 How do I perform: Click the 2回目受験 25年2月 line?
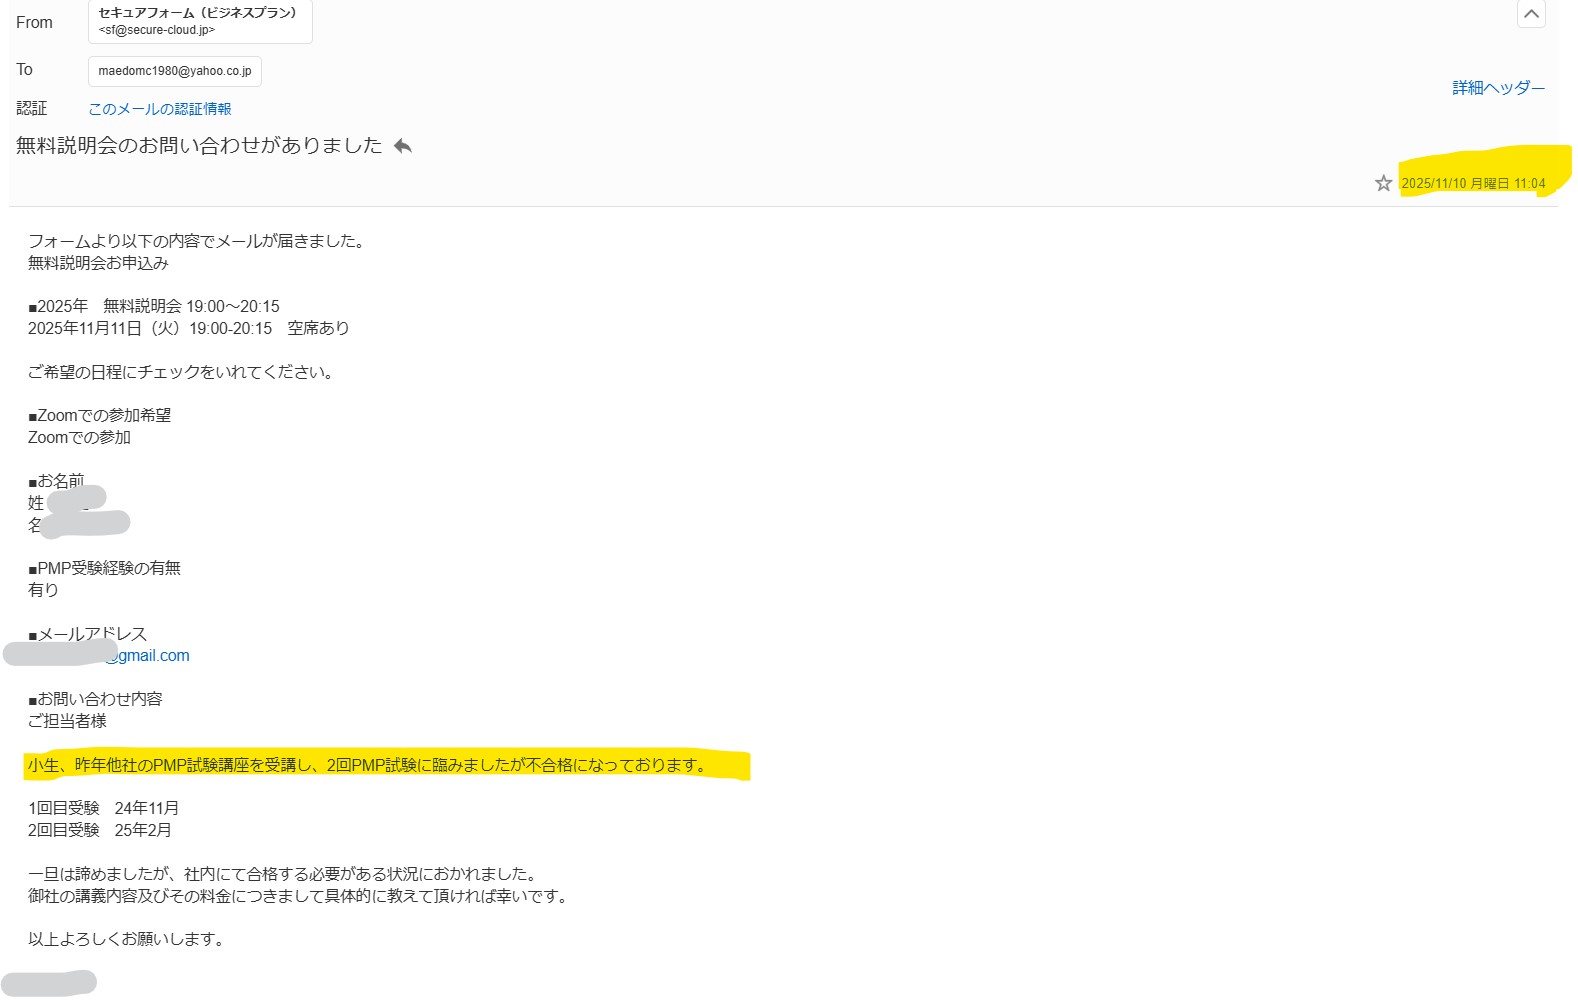[x=99, y=830]
